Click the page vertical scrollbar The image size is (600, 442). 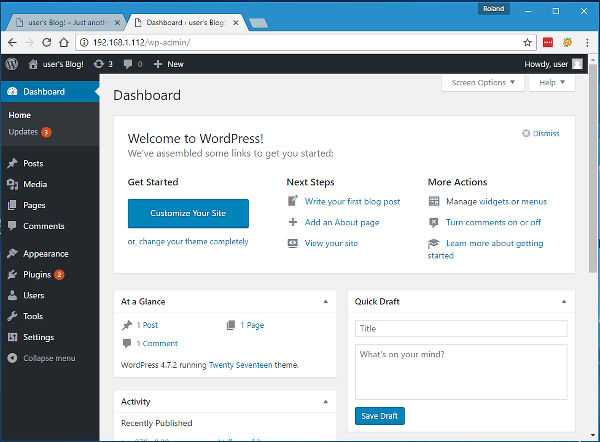[593, 168]
